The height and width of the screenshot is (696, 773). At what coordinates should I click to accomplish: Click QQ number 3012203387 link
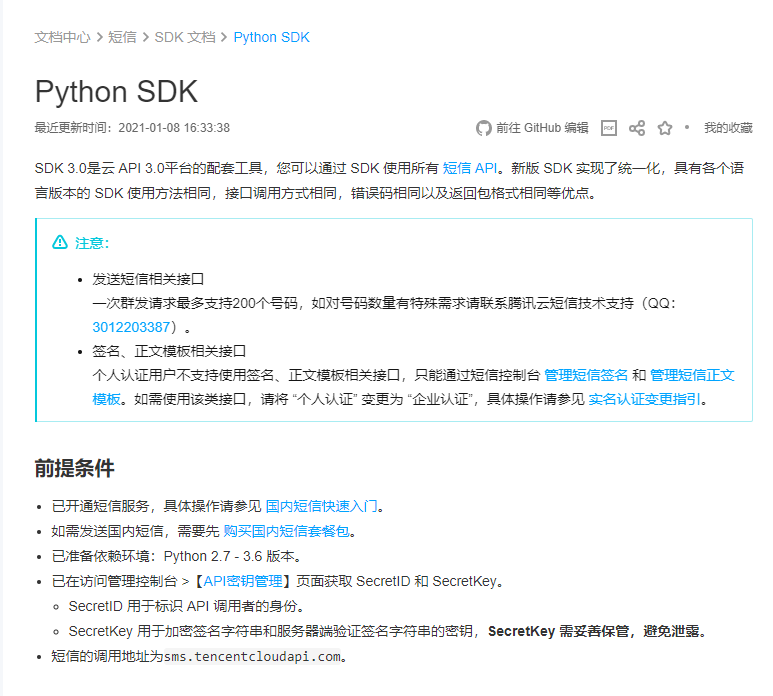(x=131, y=327)
